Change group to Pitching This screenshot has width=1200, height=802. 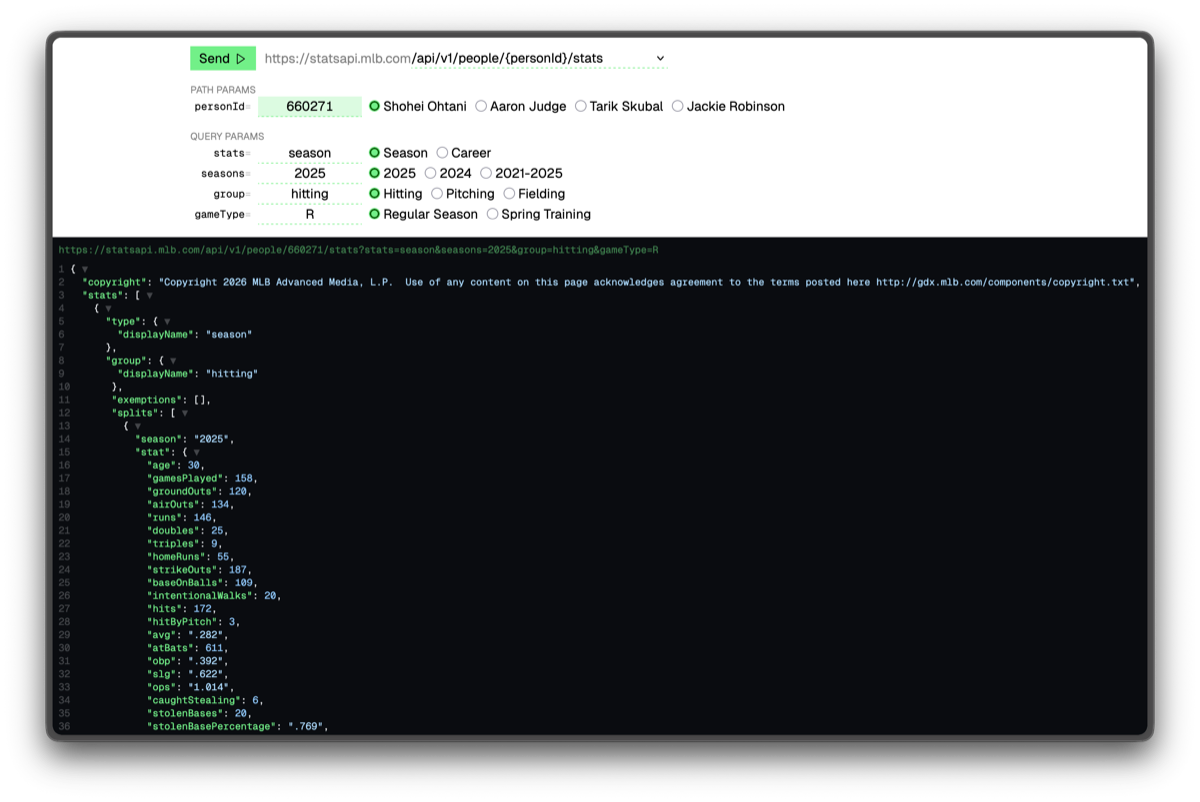tap(438, 193)
